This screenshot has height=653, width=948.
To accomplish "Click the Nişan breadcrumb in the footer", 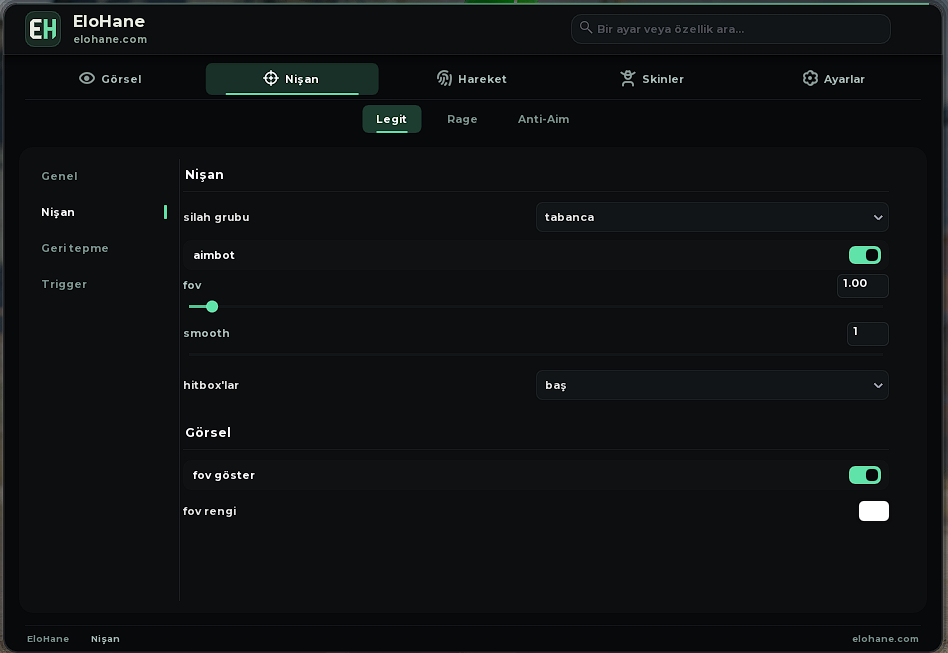I will (105, 639).
